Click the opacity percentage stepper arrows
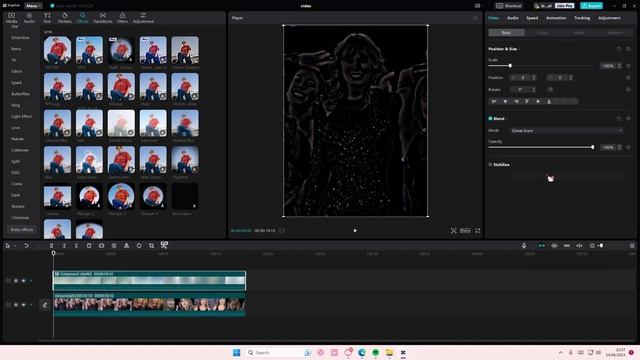The image size is (640, 360). click(619, 147)
